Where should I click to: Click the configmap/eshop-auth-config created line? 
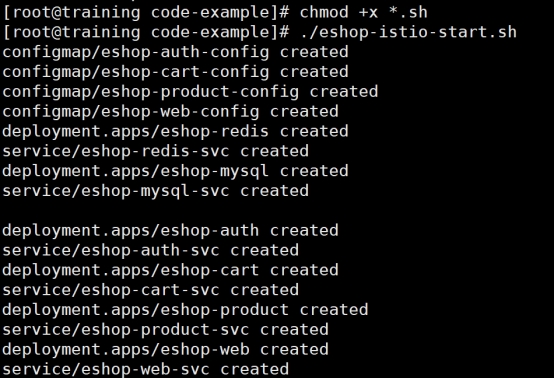click(176, 52)
